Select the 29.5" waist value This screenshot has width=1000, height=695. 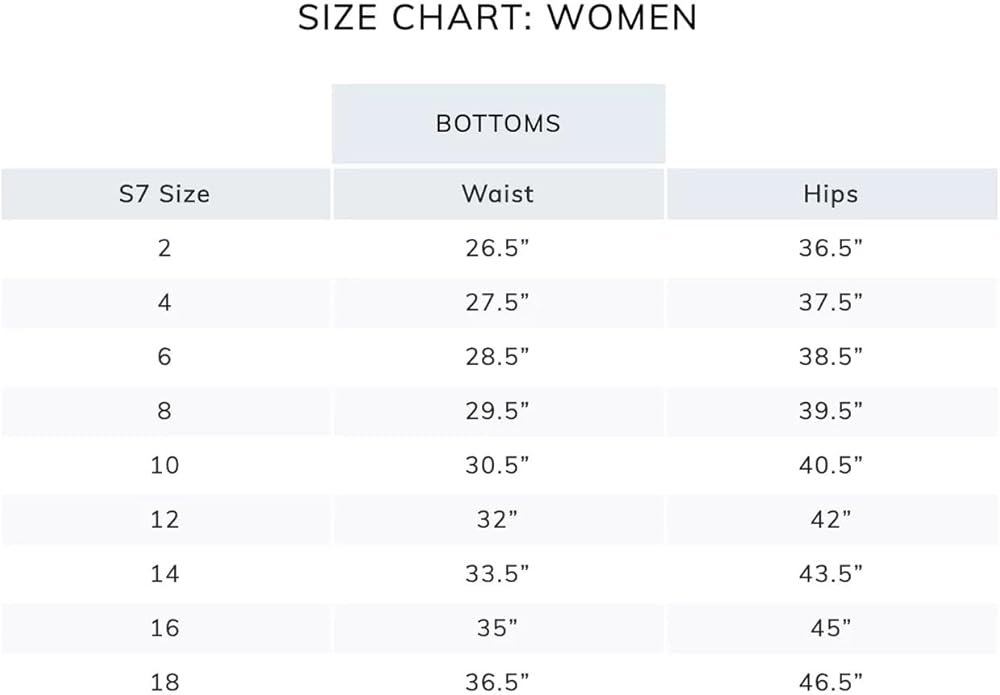click(498, 411)
